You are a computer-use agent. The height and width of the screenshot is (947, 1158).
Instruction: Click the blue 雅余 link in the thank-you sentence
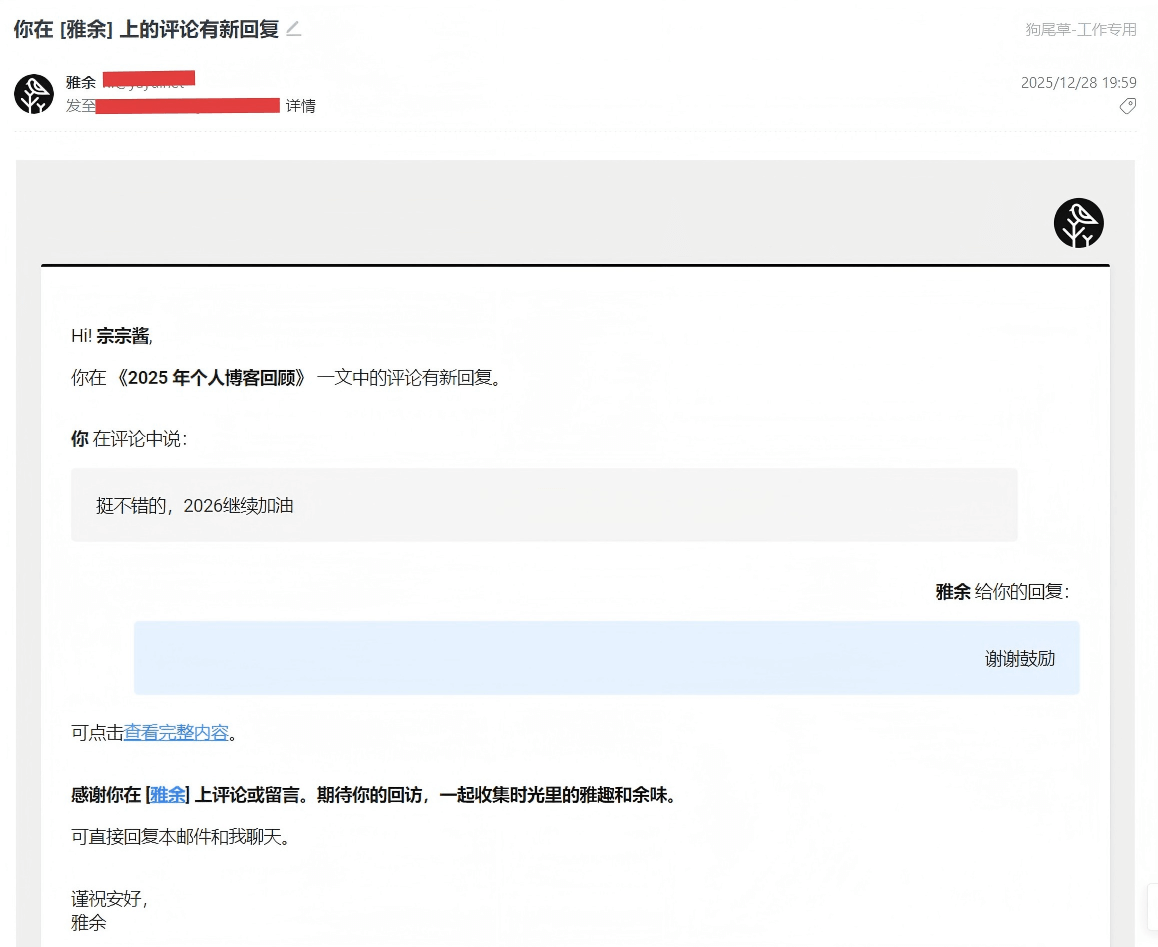pyautogui.click(x=167, y=795)
